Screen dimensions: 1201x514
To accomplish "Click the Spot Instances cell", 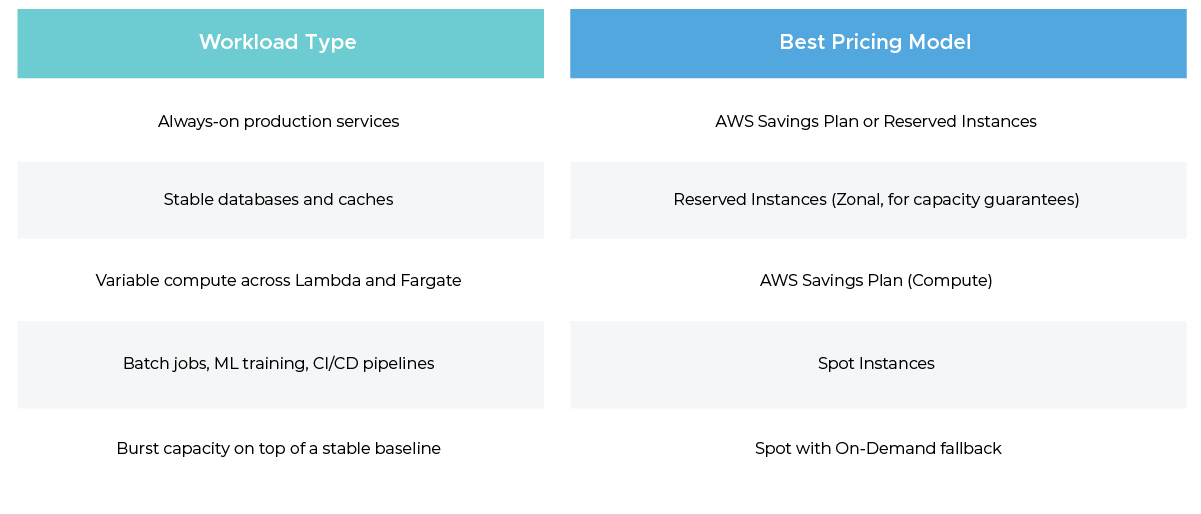I will 878,364.
